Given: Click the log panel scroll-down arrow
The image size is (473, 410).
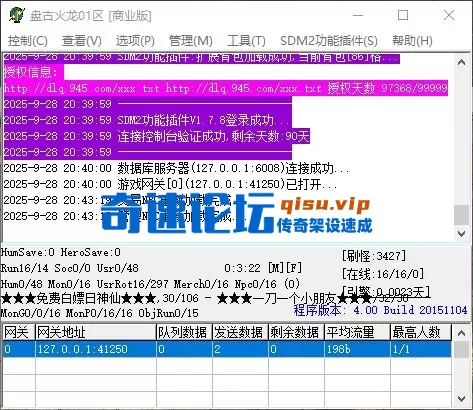Looking at the screenshot, I should coord(462,233).
